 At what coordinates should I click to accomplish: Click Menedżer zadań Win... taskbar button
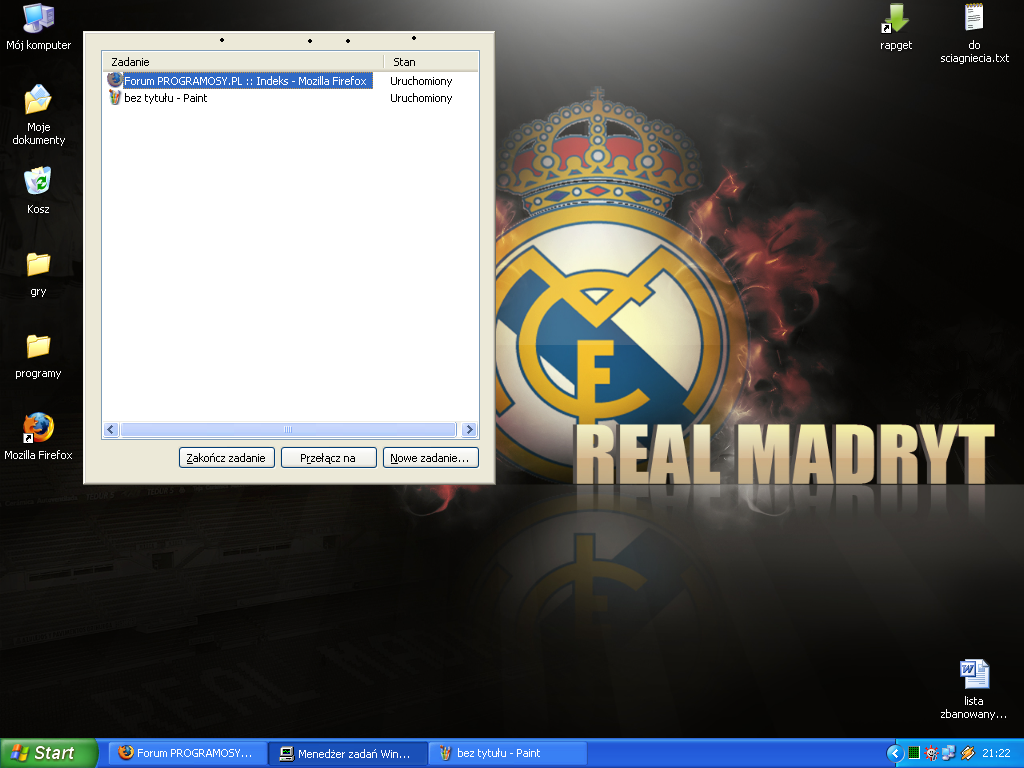point(349,753)
